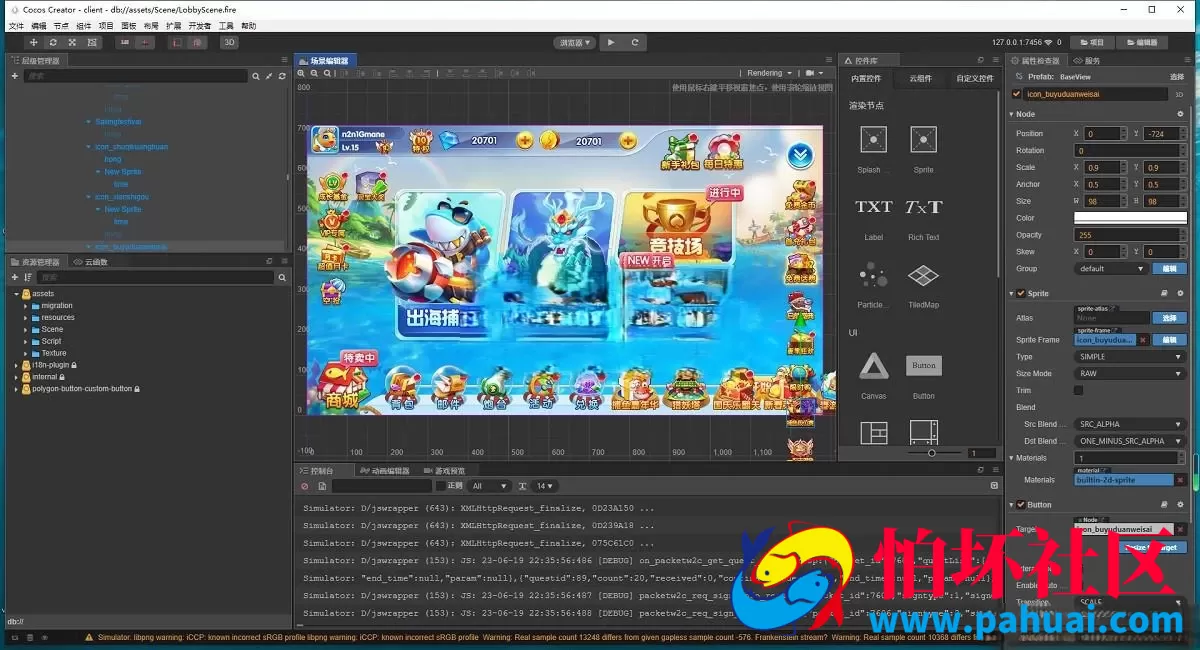Select the Texture folder
Screen dimensions: 1200x650
[x=54, y=354]
